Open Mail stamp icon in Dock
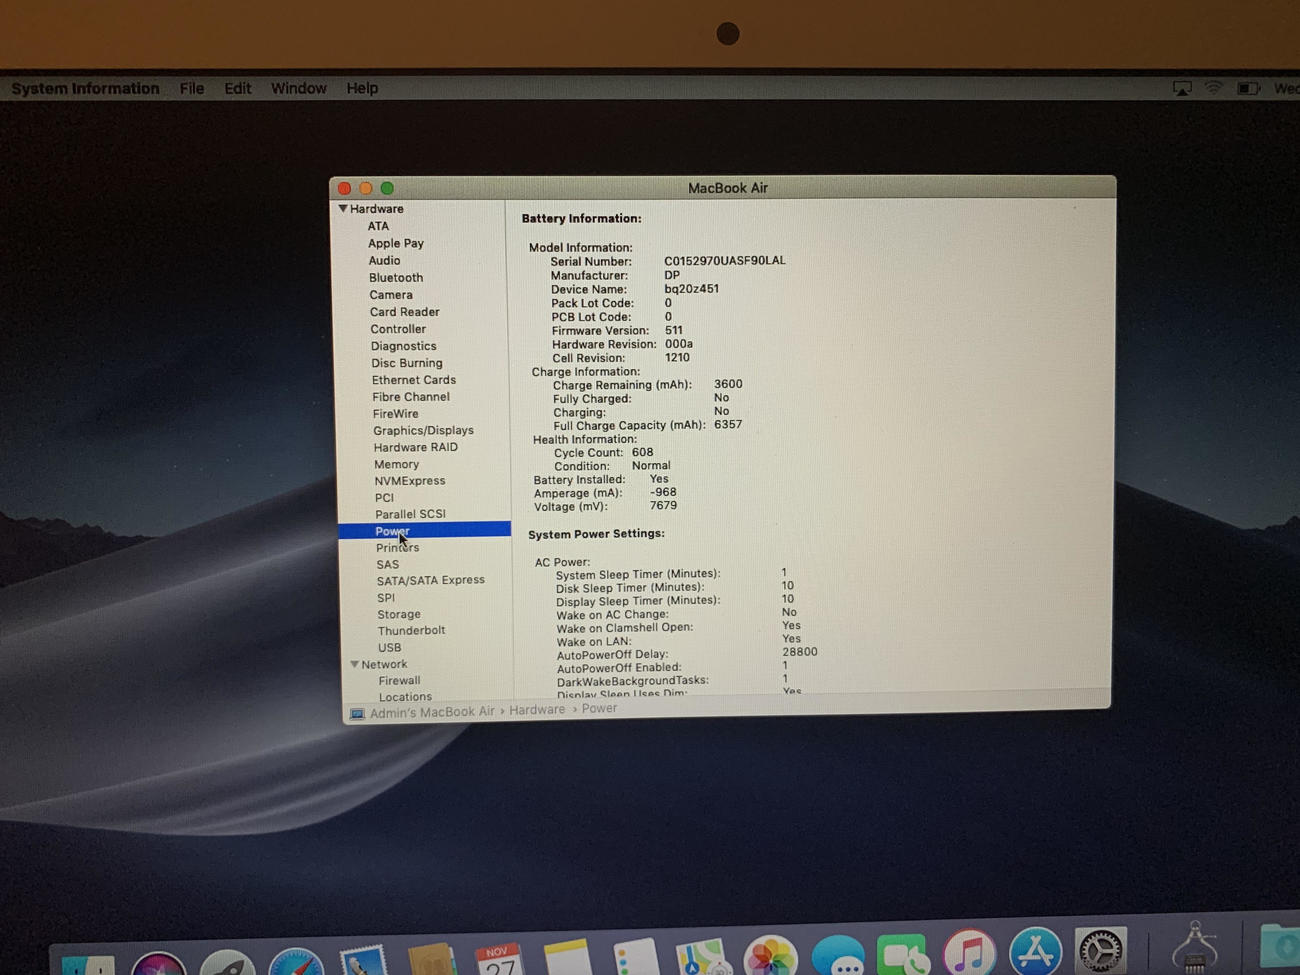1300x975 pixels. (362, 961)
